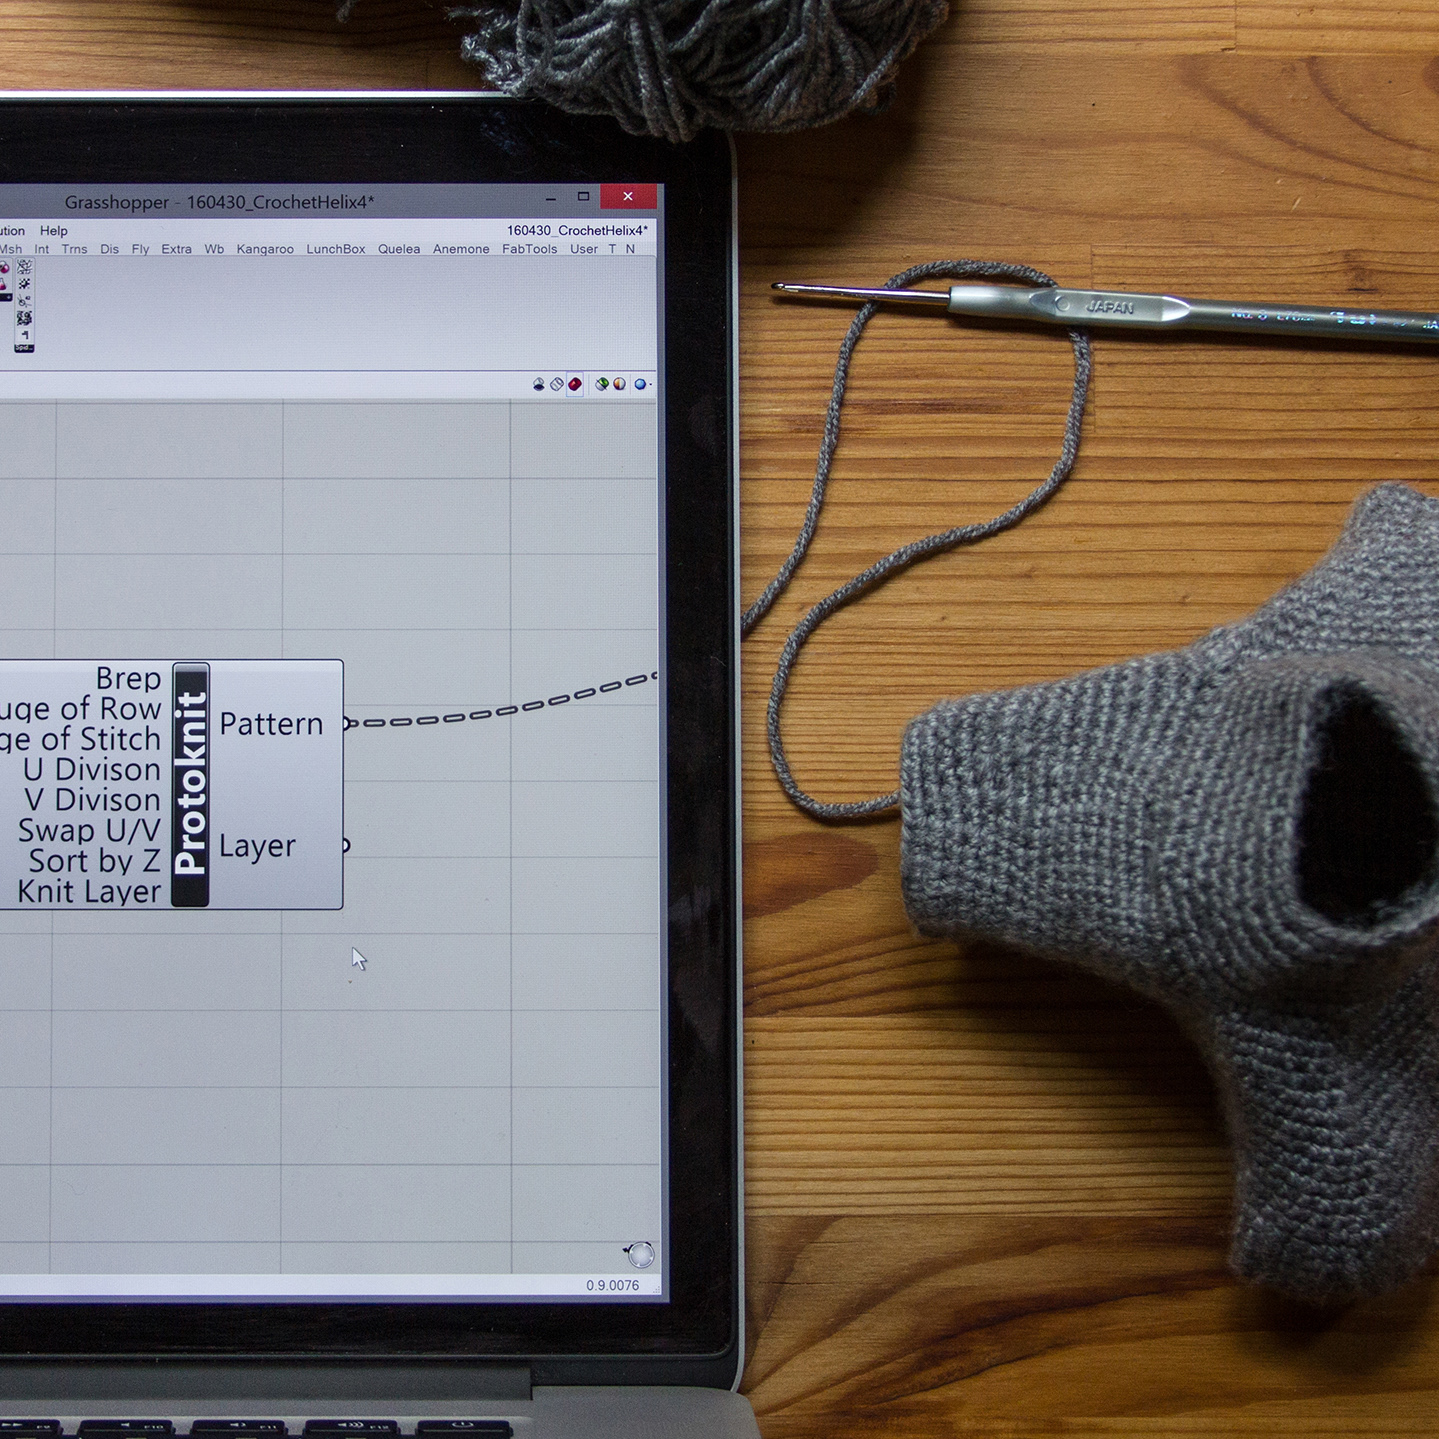Select the Protoknit component label
The width and height of the screenshot is (1439, 1439).
pos(190,784)
